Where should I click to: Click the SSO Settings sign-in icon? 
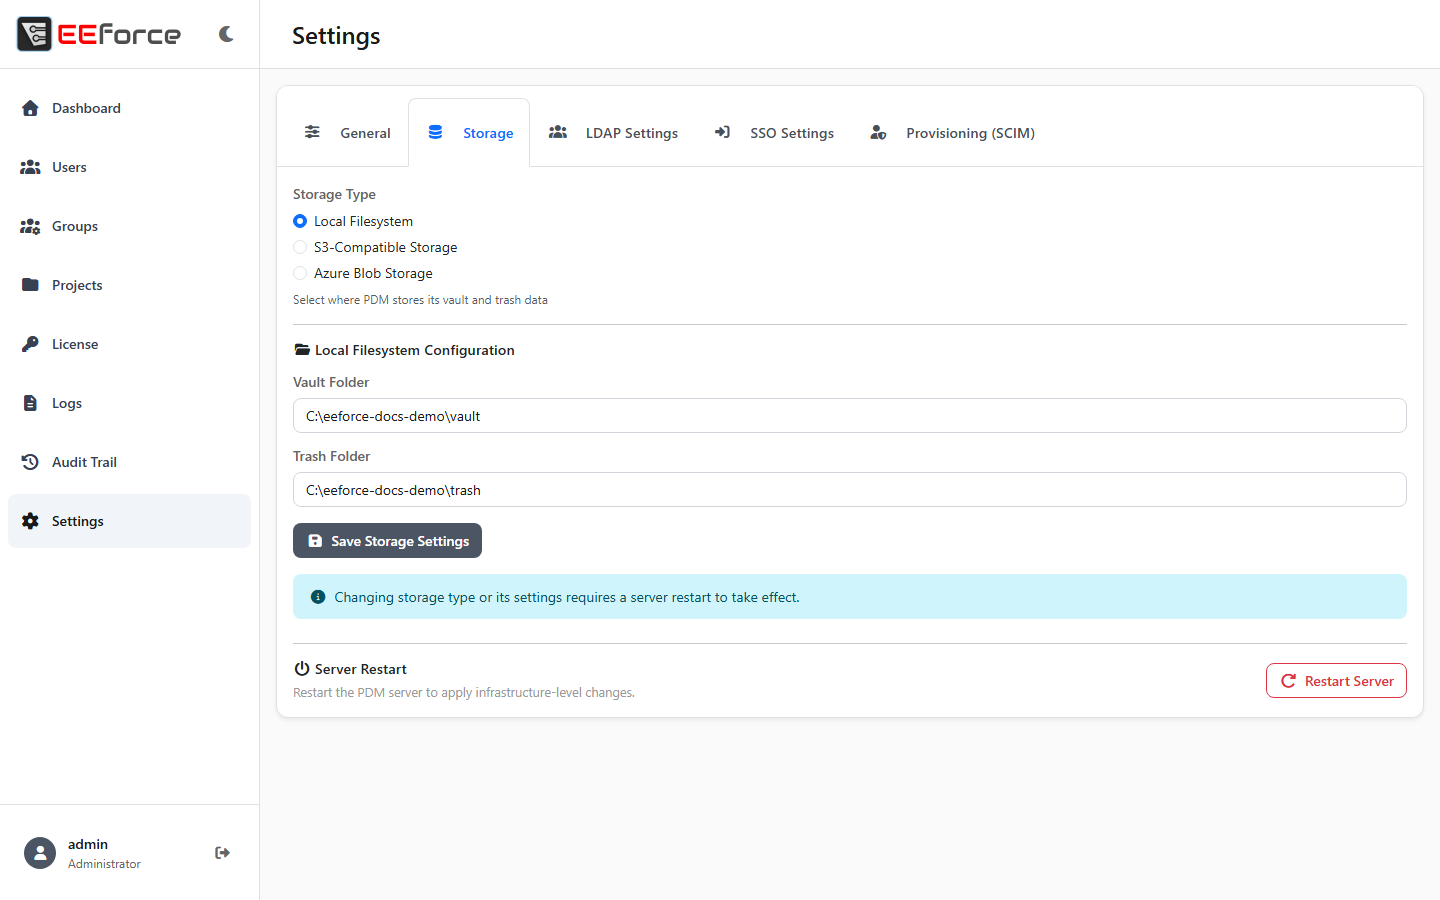point(722,132)
